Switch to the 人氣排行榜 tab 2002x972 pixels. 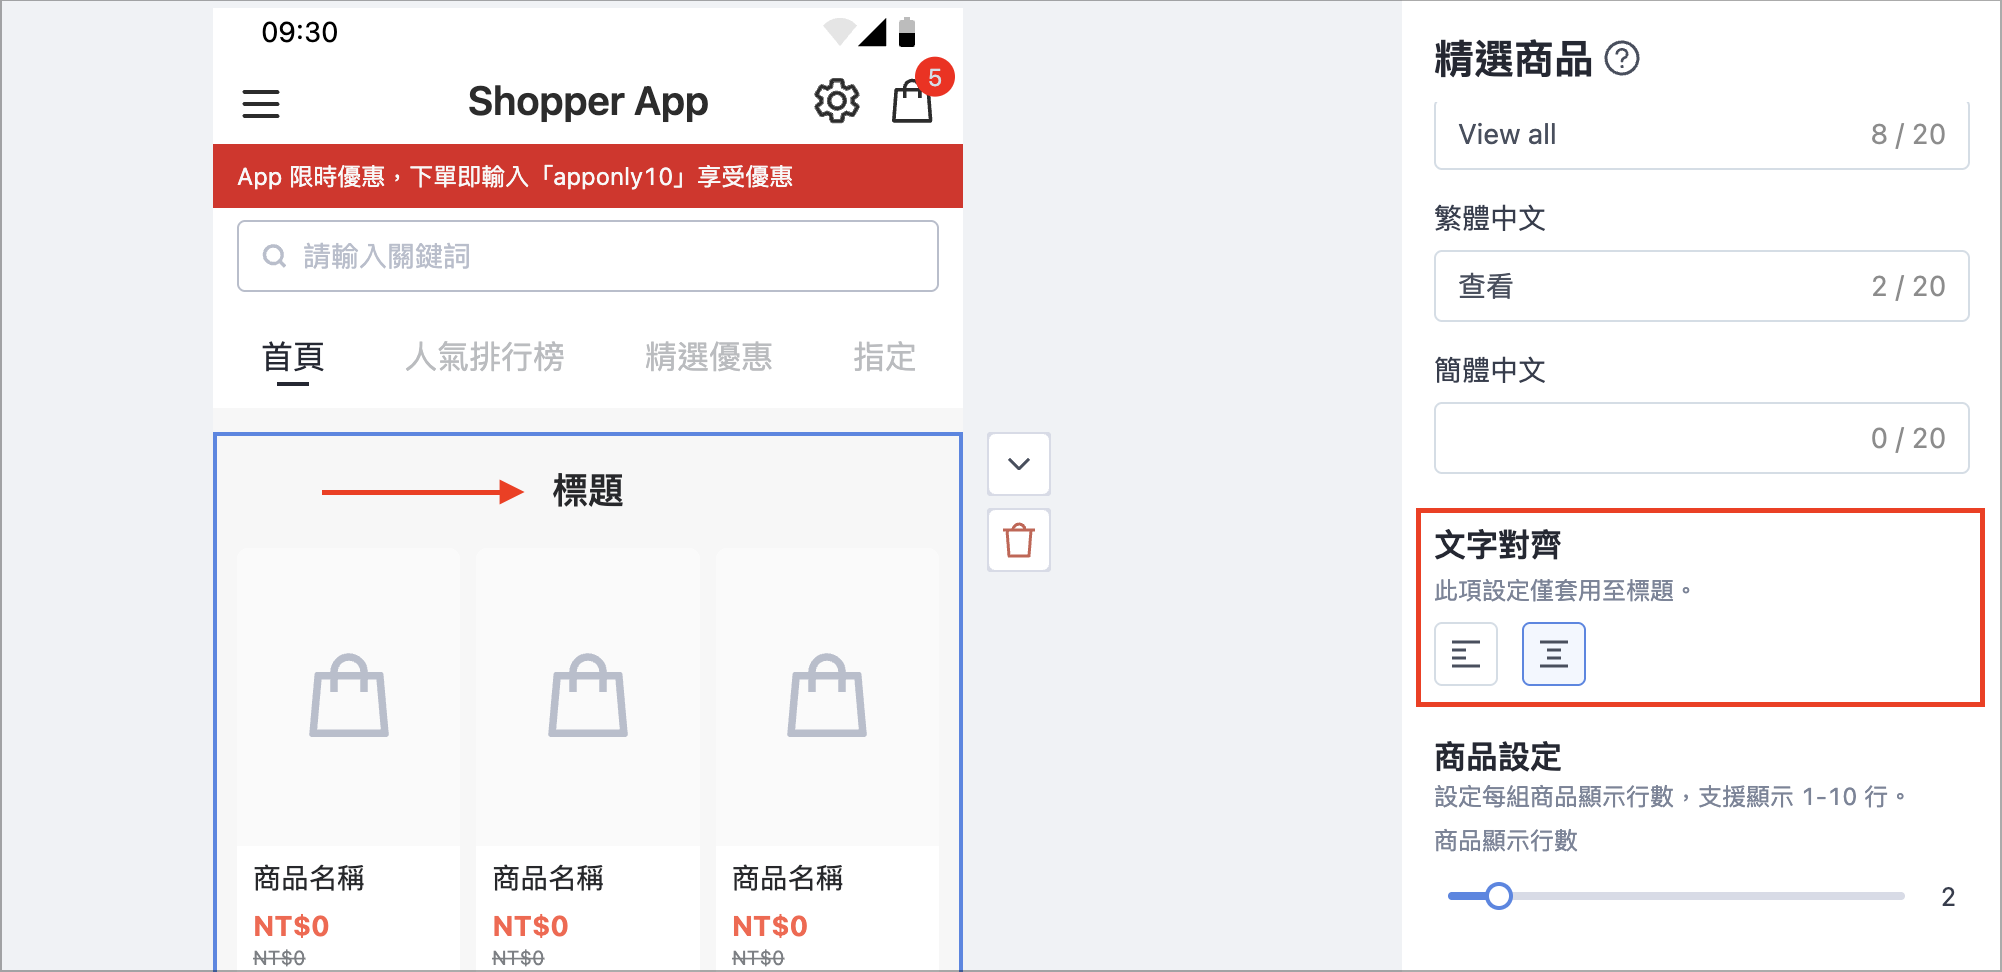pyautogui.click(x=485, y=357)
